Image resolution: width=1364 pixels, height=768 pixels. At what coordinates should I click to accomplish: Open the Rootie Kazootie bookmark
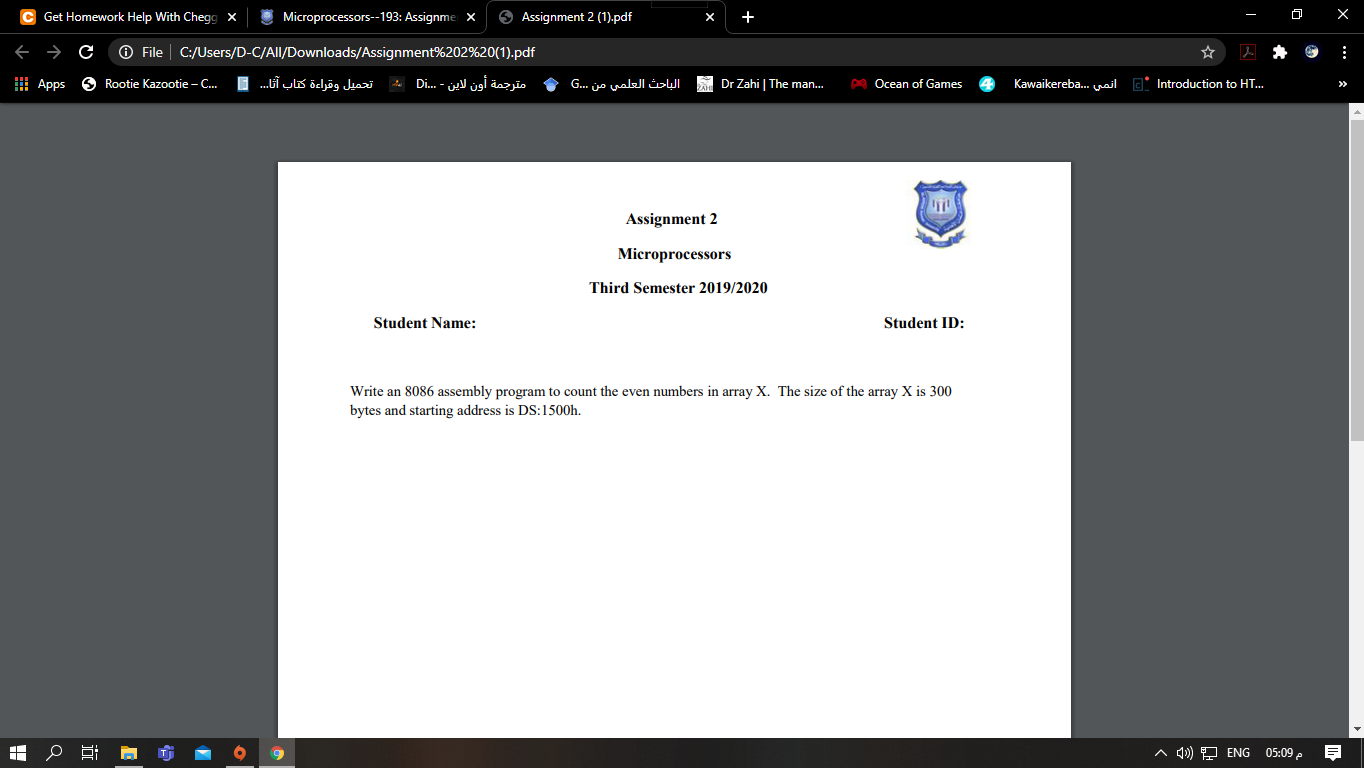pyautogui.click(x=150, y=84)
